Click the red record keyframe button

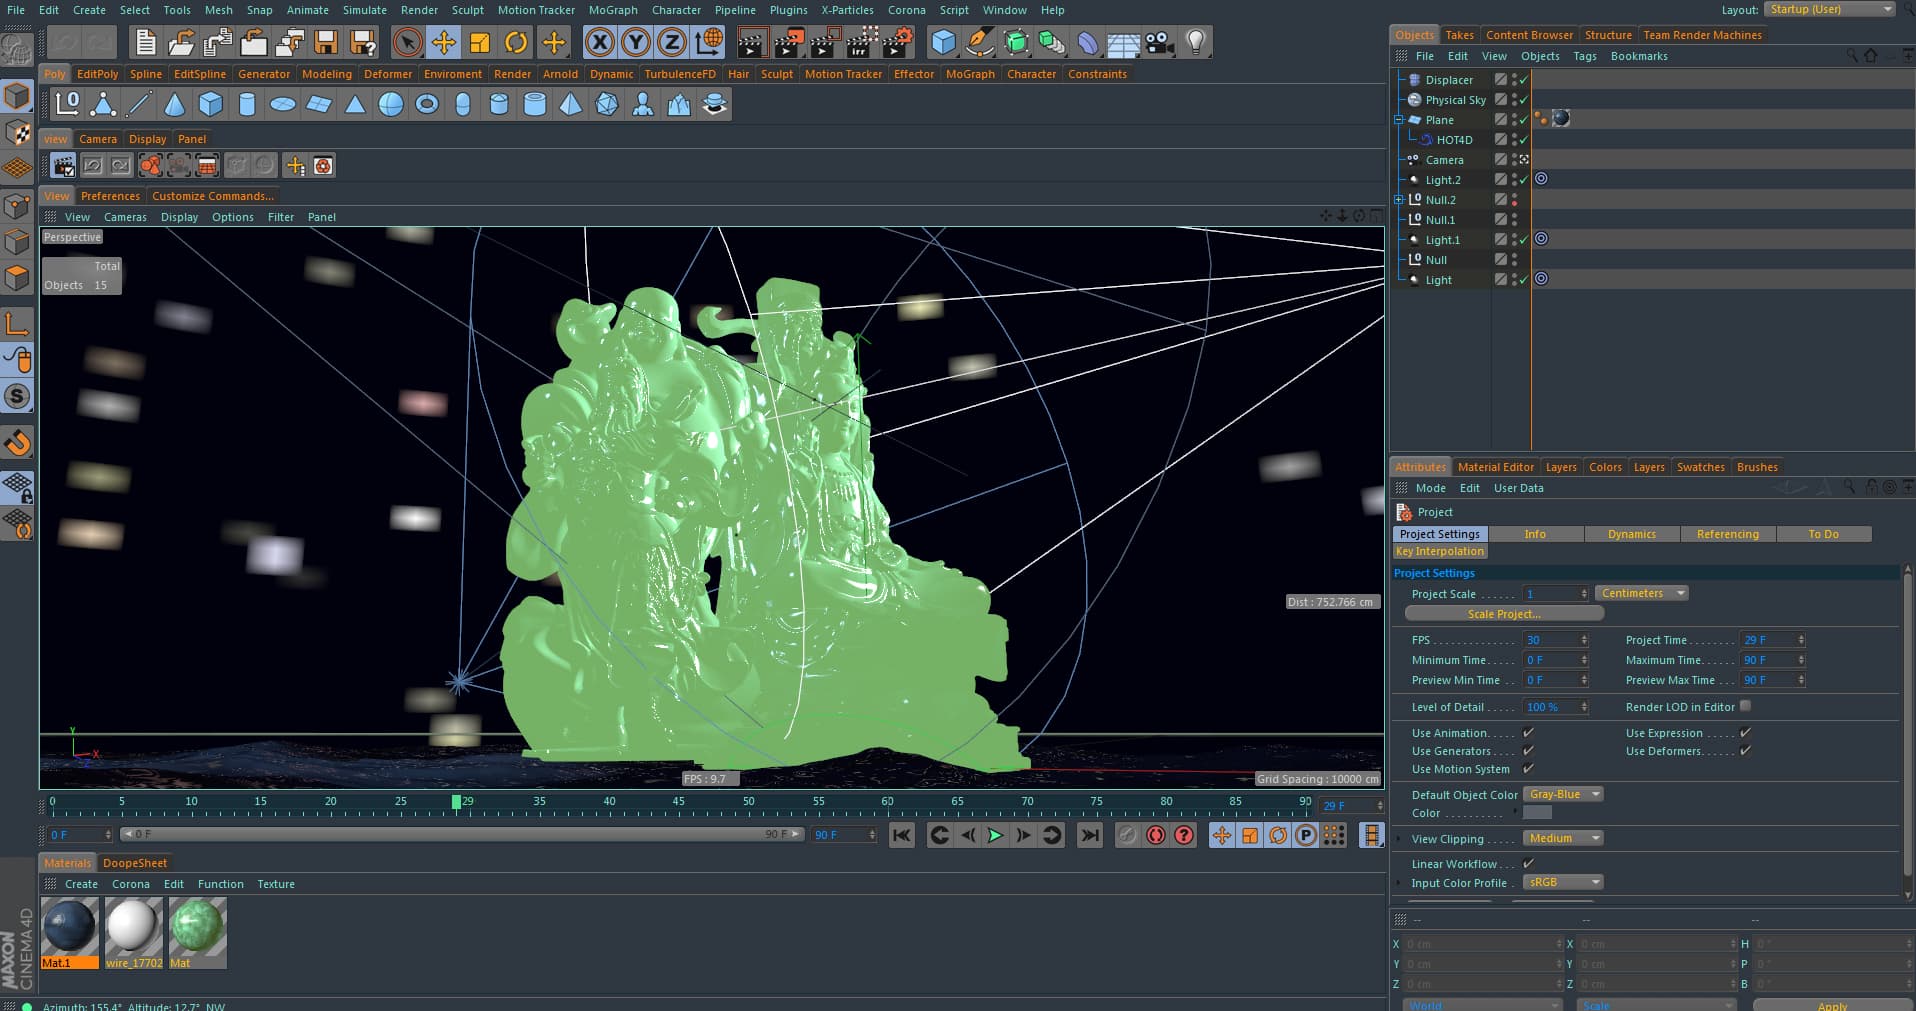1156,835
